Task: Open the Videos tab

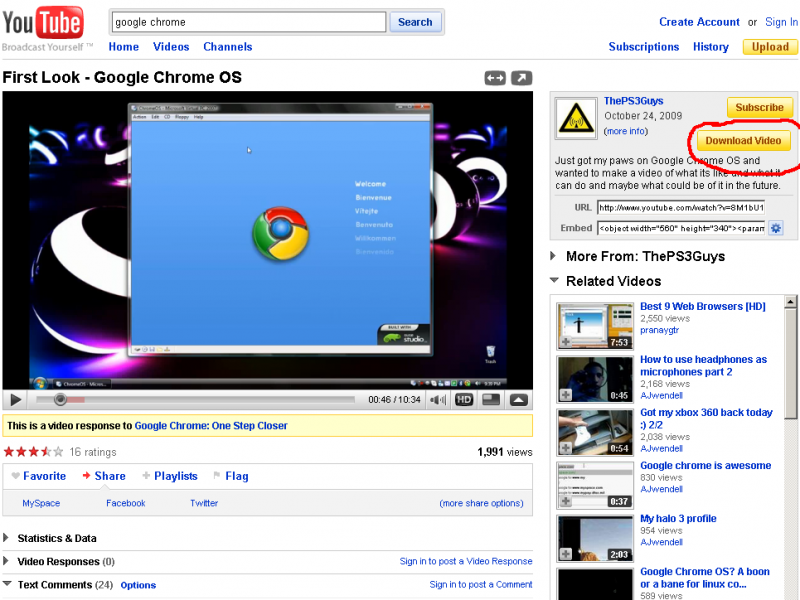Action: click(x=171, y=47)
